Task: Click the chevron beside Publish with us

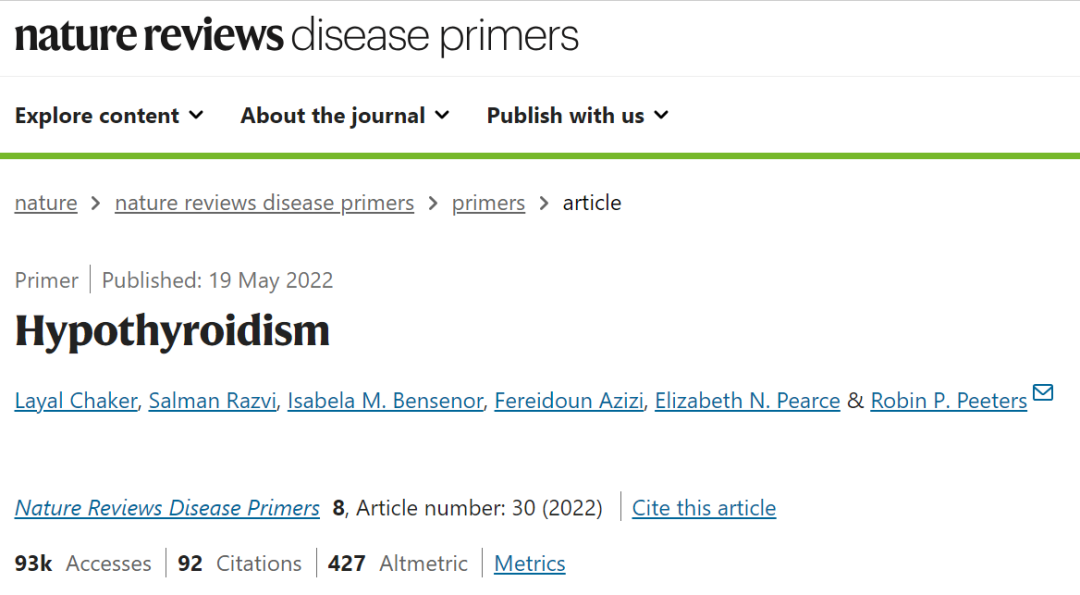Action: tap(661, 115)
